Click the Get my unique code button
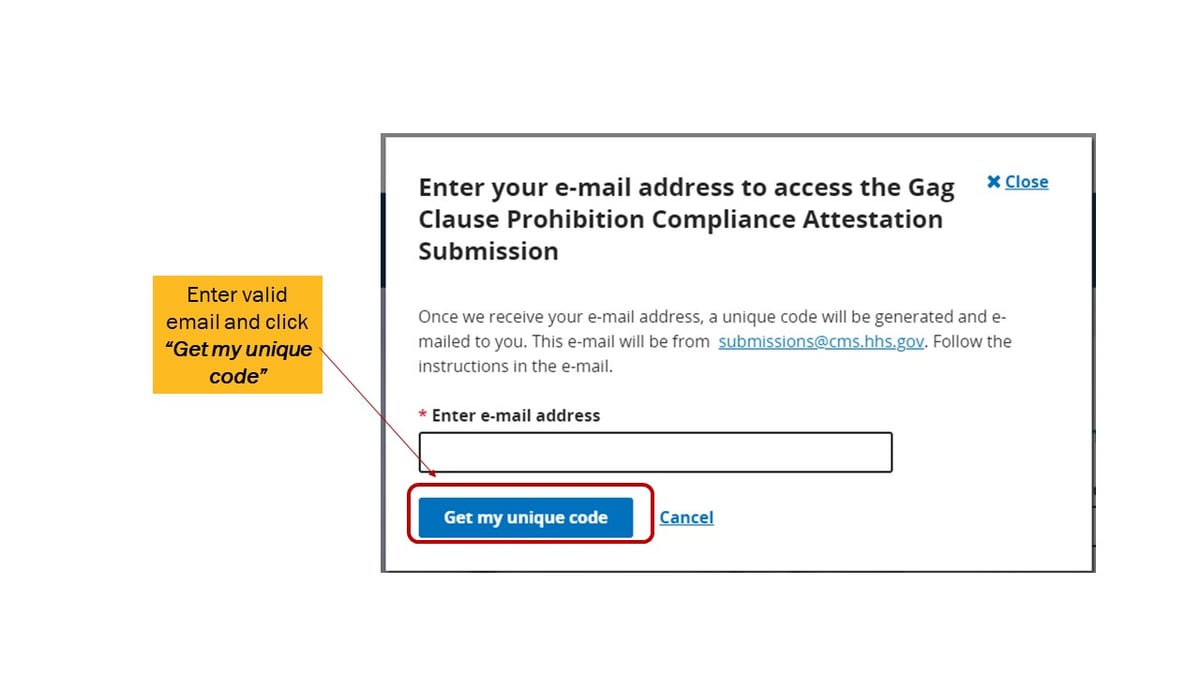This screenshot has height=675, width=1200. click(527, 517)
